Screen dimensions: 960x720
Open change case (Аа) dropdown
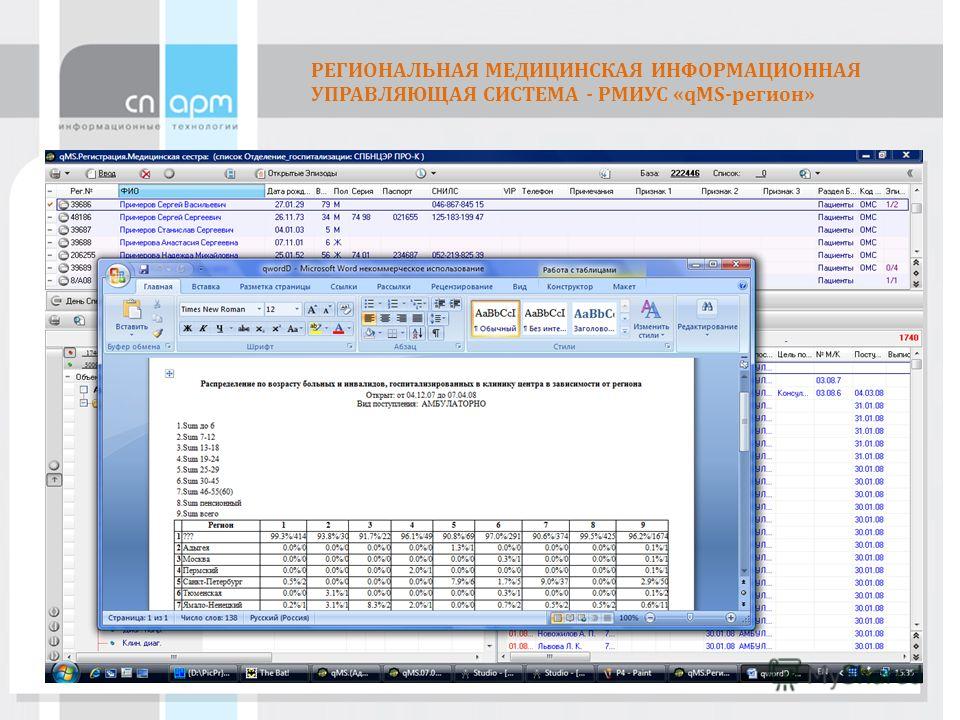(295, 329)
